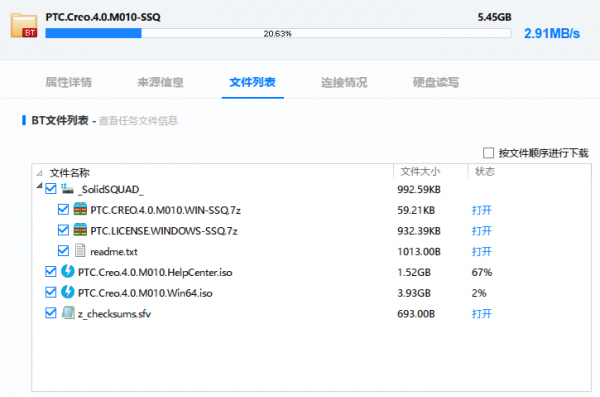Uncheck the _SolidSQUAD_ folder checkbox
600x397 pixels.
click(51, 189)
